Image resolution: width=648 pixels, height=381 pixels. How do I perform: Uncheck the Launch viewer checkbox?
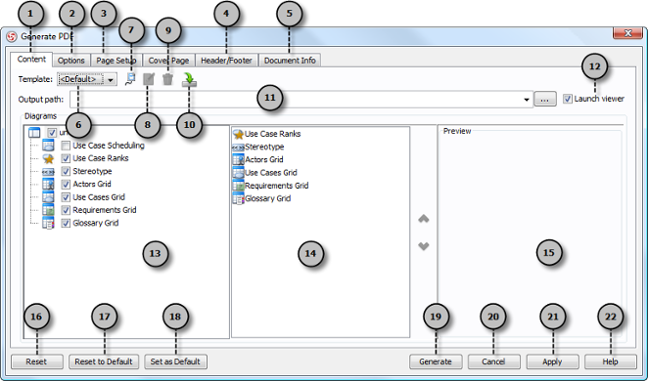pos(568,99)
